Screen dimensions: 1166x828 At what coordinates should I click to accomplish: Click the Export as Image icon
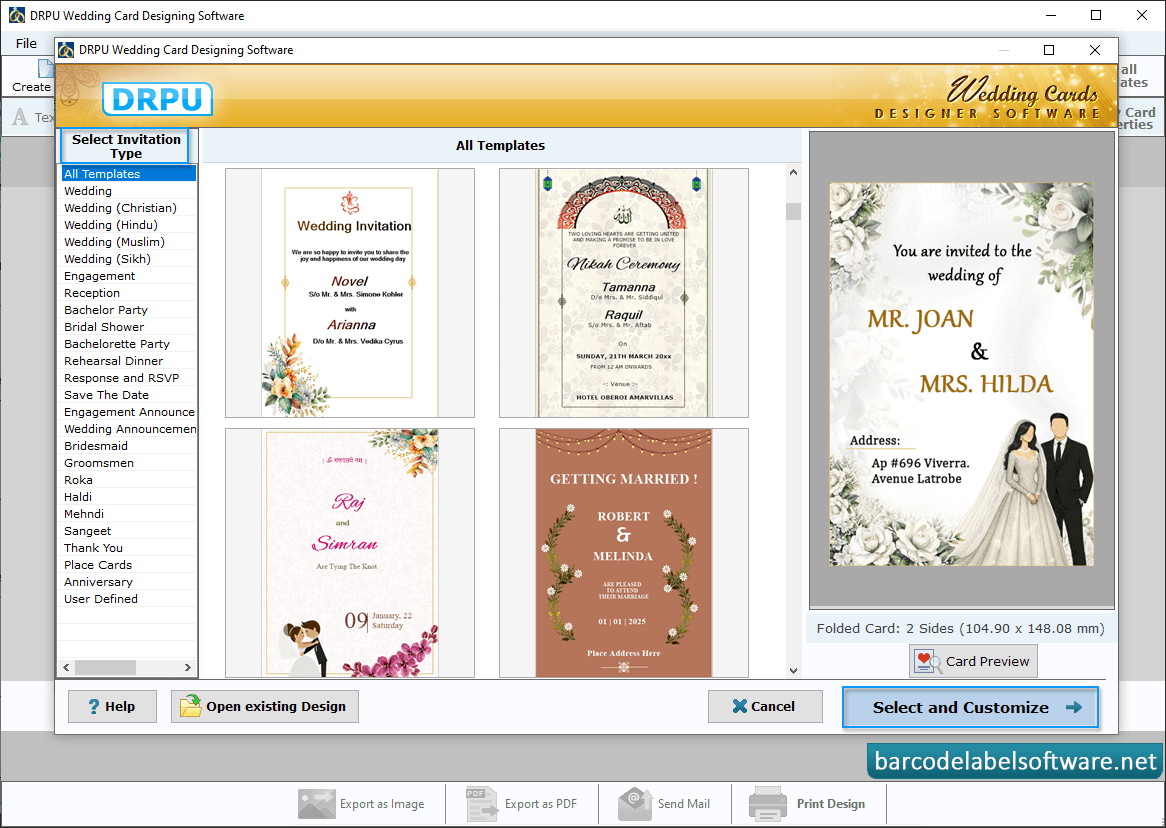[316, 804]
